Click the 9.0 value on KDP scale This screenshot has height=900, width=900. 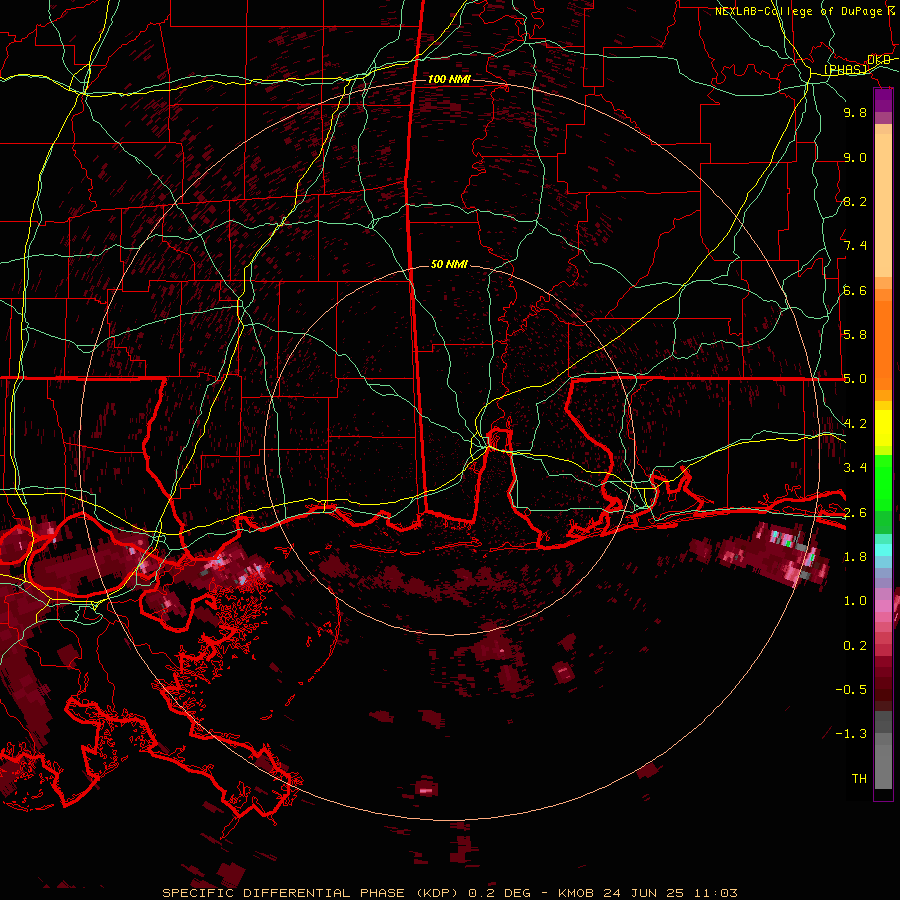coord(855,157)
